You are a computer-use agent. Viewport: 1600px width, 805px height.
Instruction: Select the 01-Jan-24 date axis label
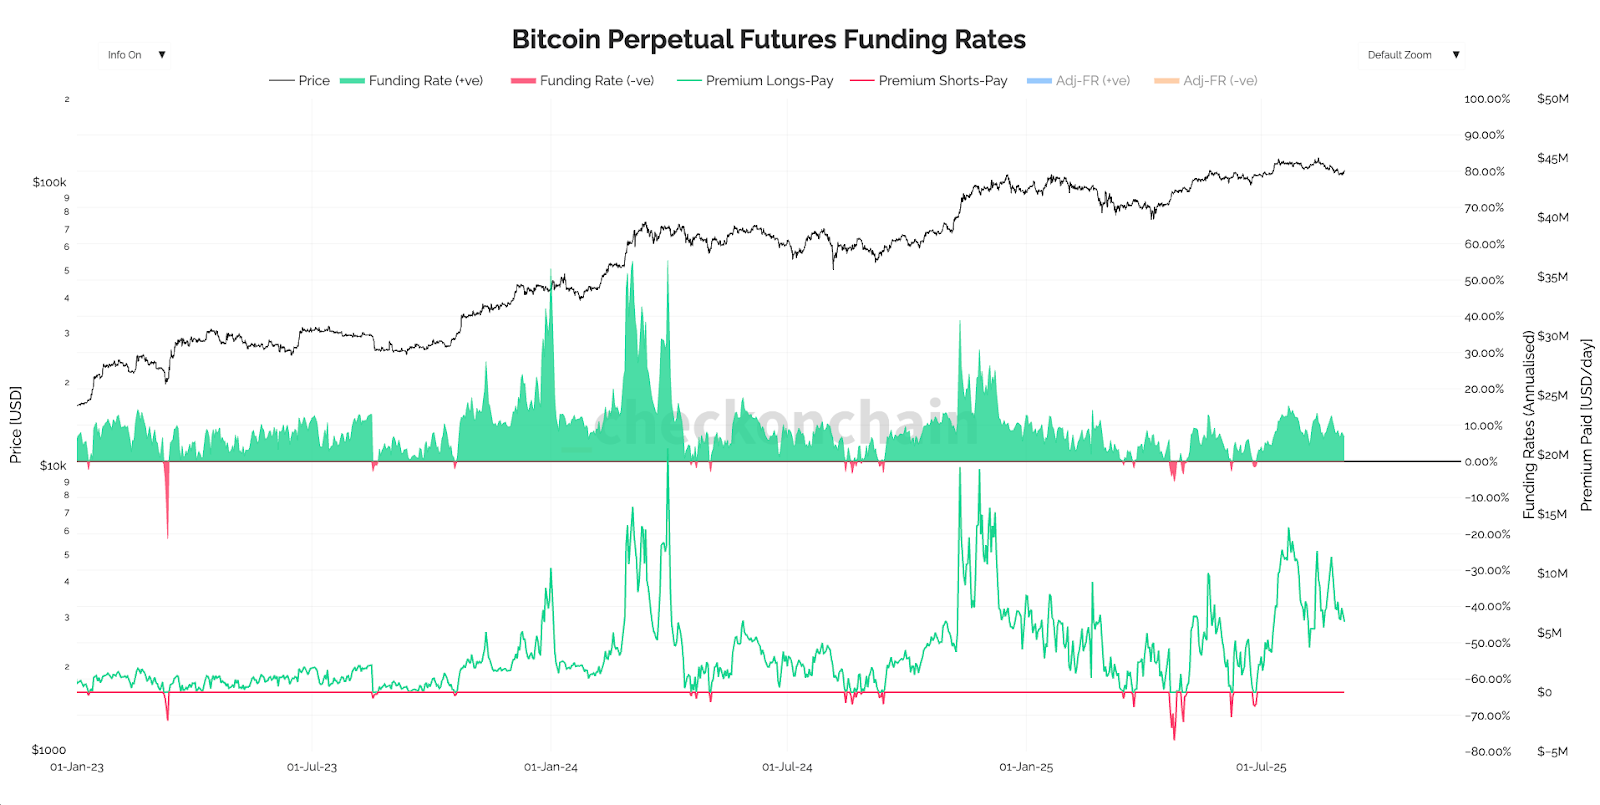click(551, 767)
